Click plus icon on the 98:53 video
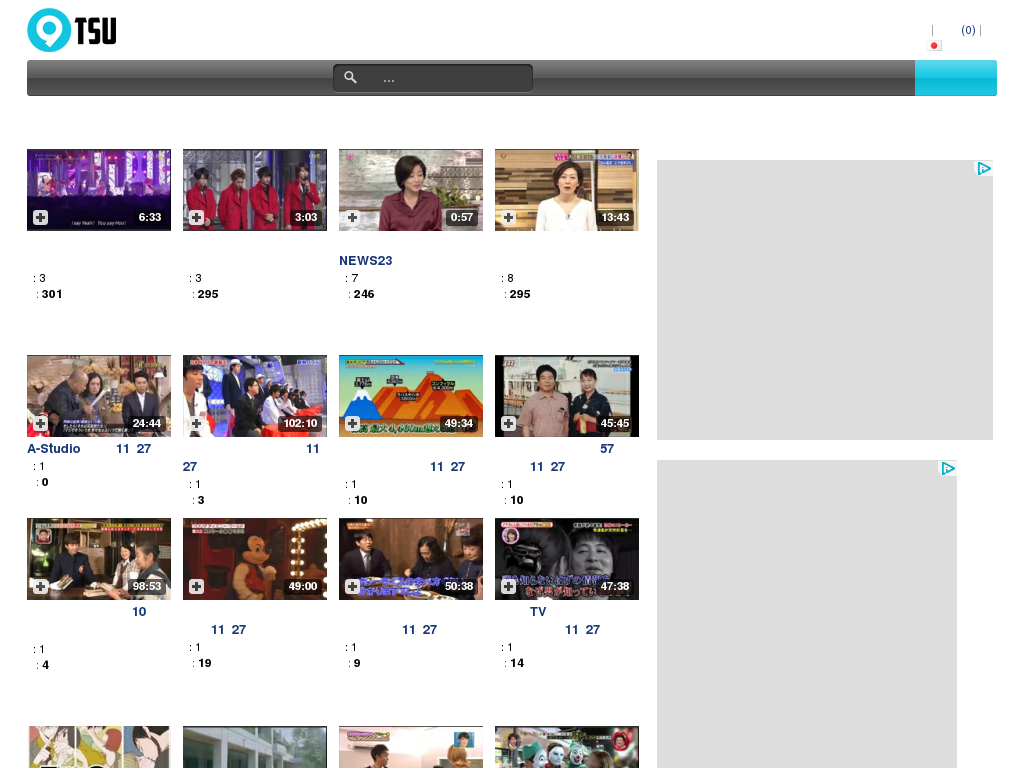The height and width of the screenshot is (768, 1024). click(x=40, y=586)
